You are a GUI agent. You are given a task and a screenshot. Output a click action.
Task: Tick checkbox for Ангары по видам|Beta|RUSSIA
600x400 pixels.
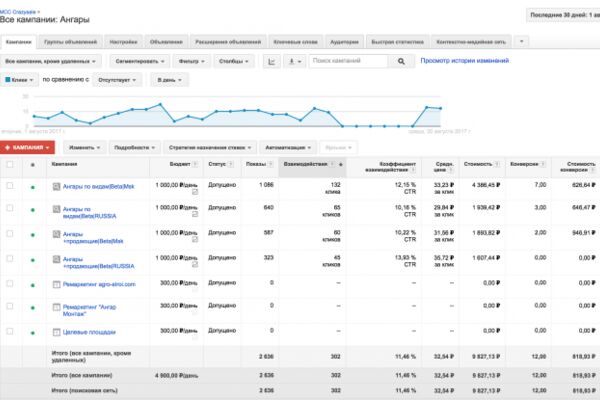click(10, 208)
